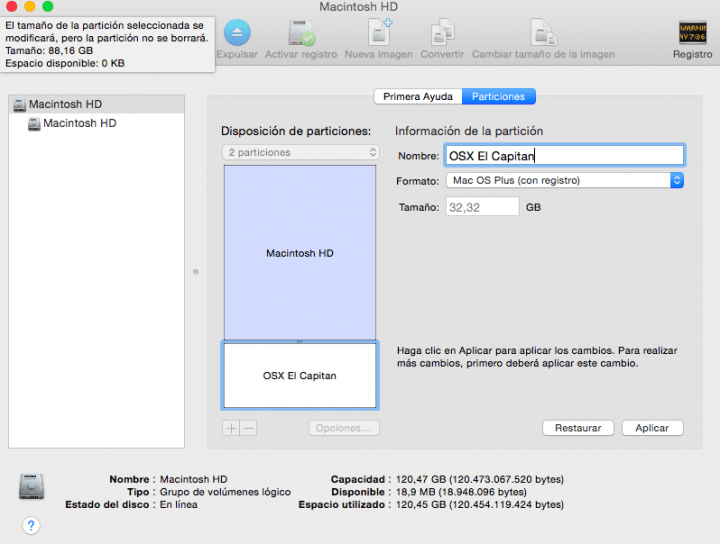Open the Registro log icon
The height and width of the screenshot is (544, 720).
(x=692, y=33)
